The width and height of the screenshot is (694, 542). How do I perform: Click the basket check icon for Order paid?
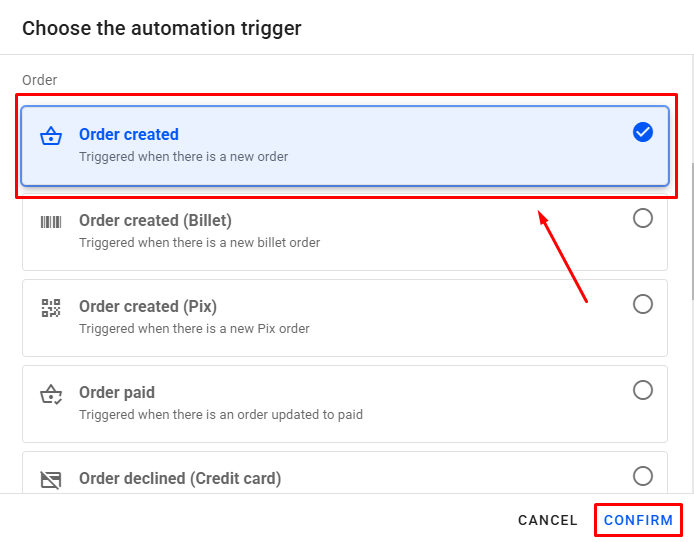(51, 395)
